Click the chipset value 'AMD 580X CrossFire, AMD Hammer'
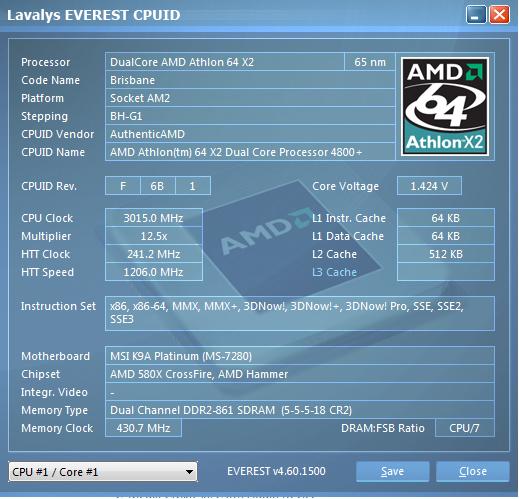Image resolution: width=519 pixels, height=499 pixels. click(x=300, y=374)
